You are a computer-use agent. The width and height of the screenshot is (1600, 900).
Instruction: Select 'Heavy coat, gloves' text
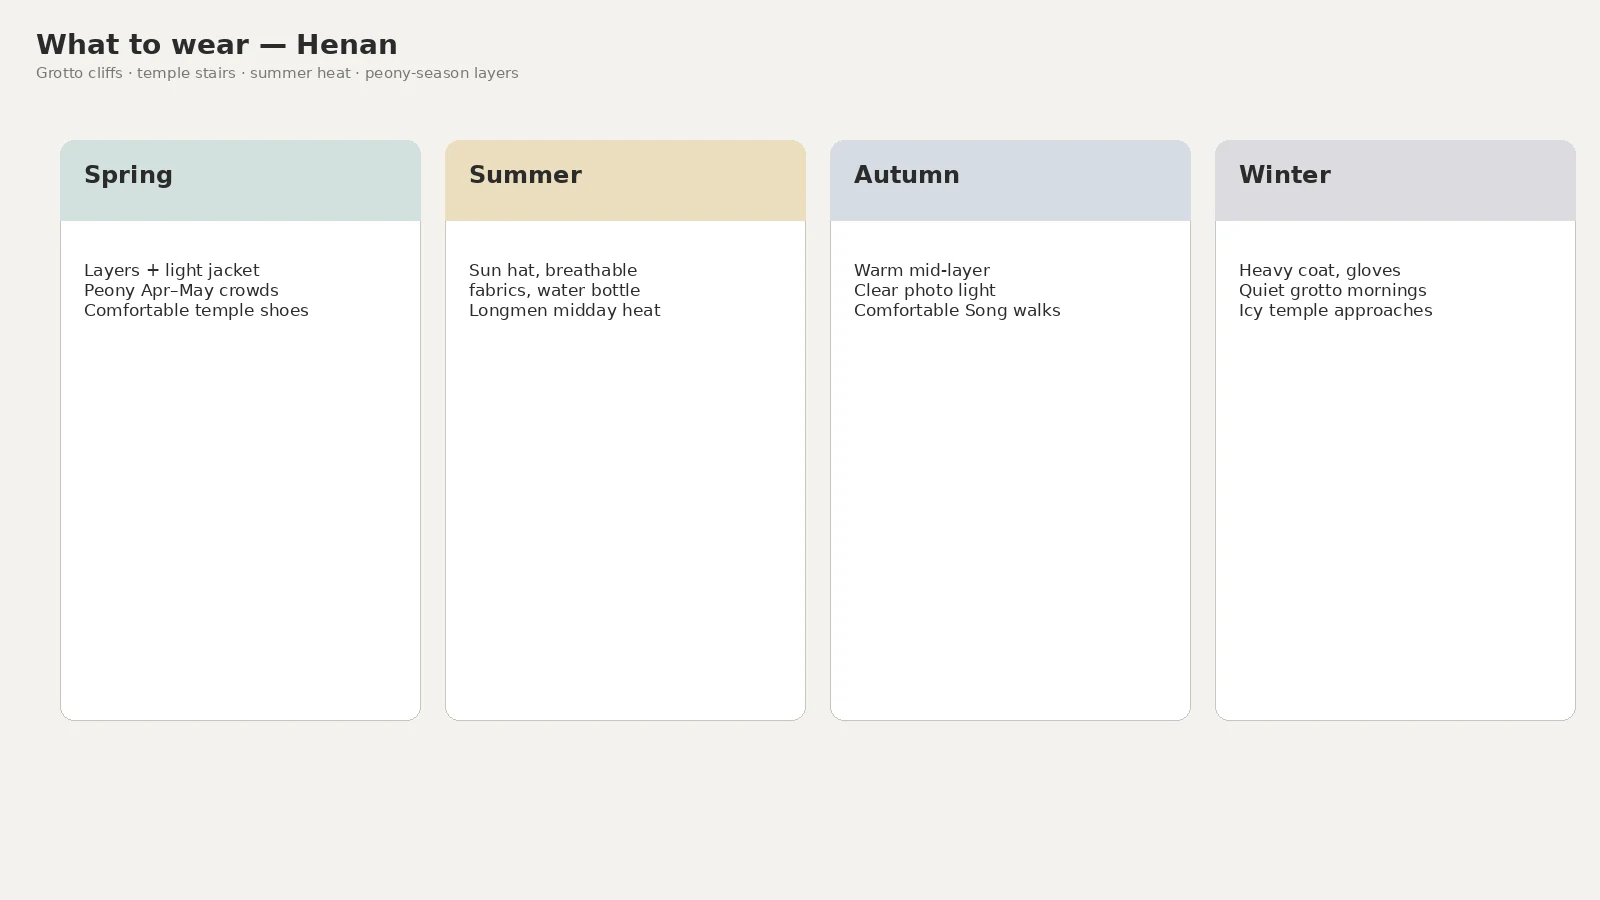[1320, 270]
